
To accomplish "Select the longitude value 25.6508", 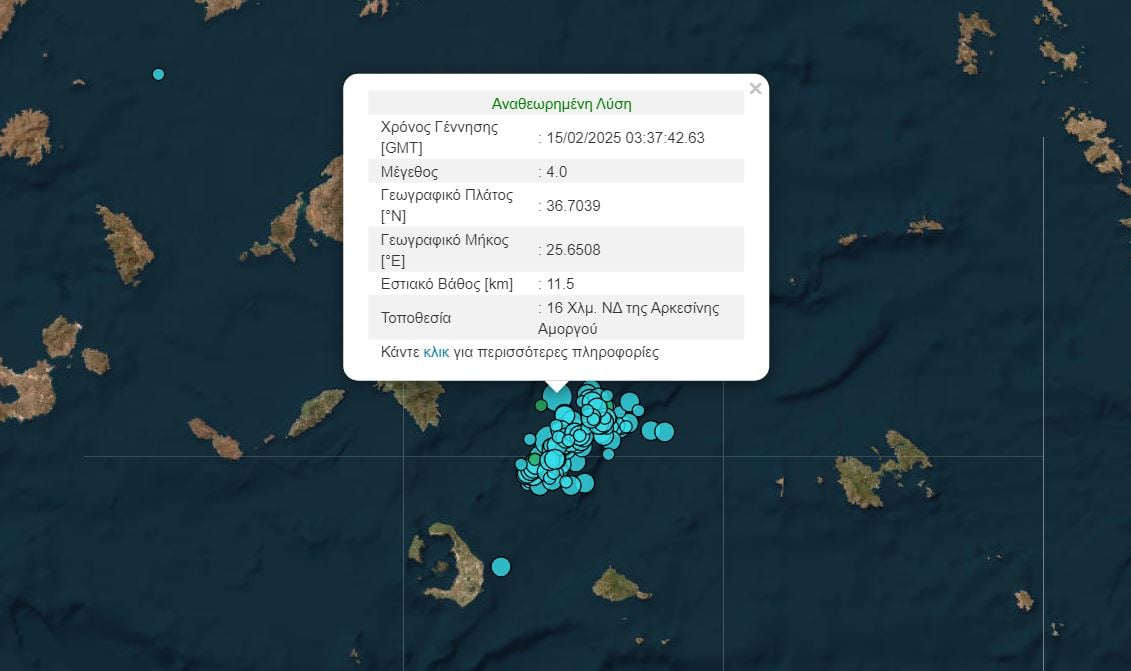I will (571, 250).
